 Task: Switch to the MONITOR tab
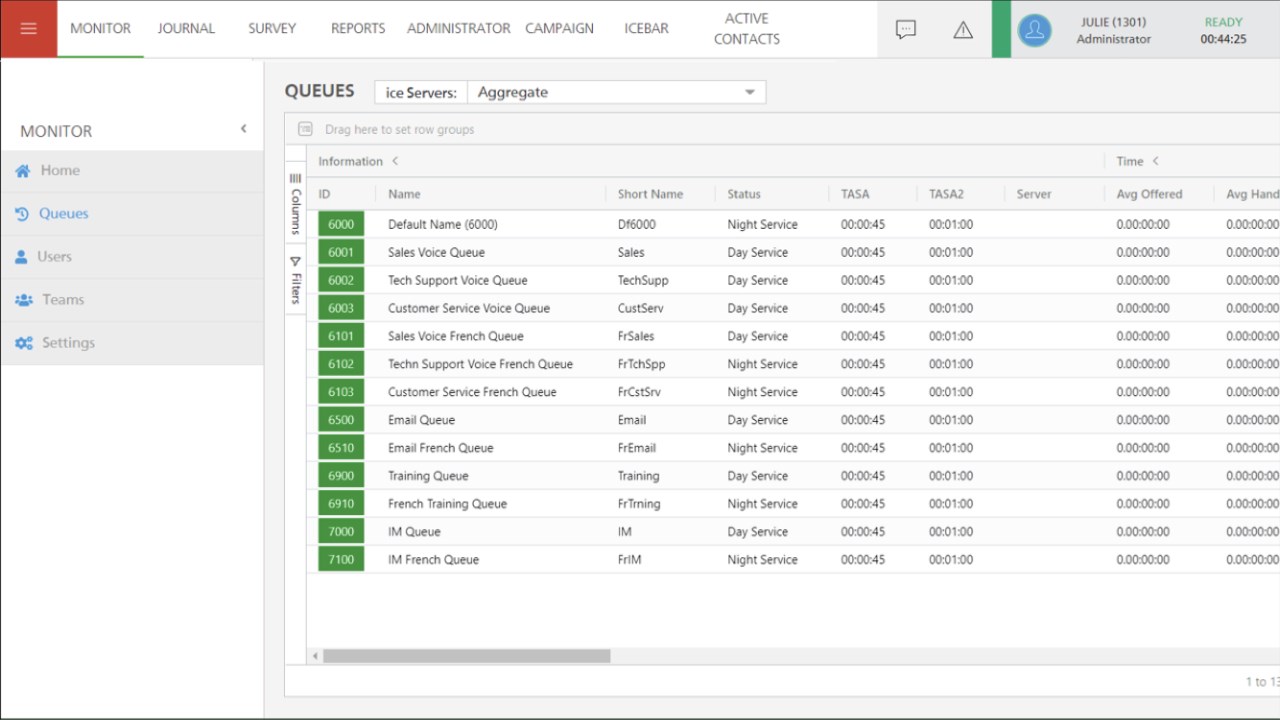click(100, 28)
